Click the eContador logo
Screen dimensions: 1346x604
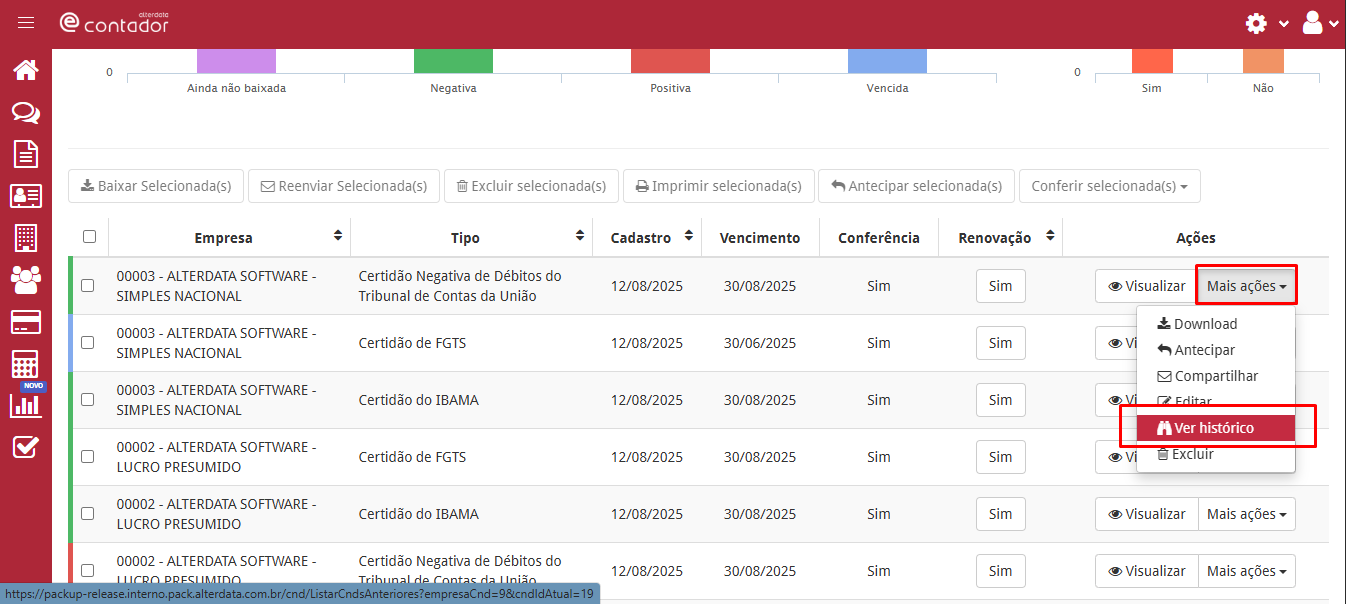(114, 23)
